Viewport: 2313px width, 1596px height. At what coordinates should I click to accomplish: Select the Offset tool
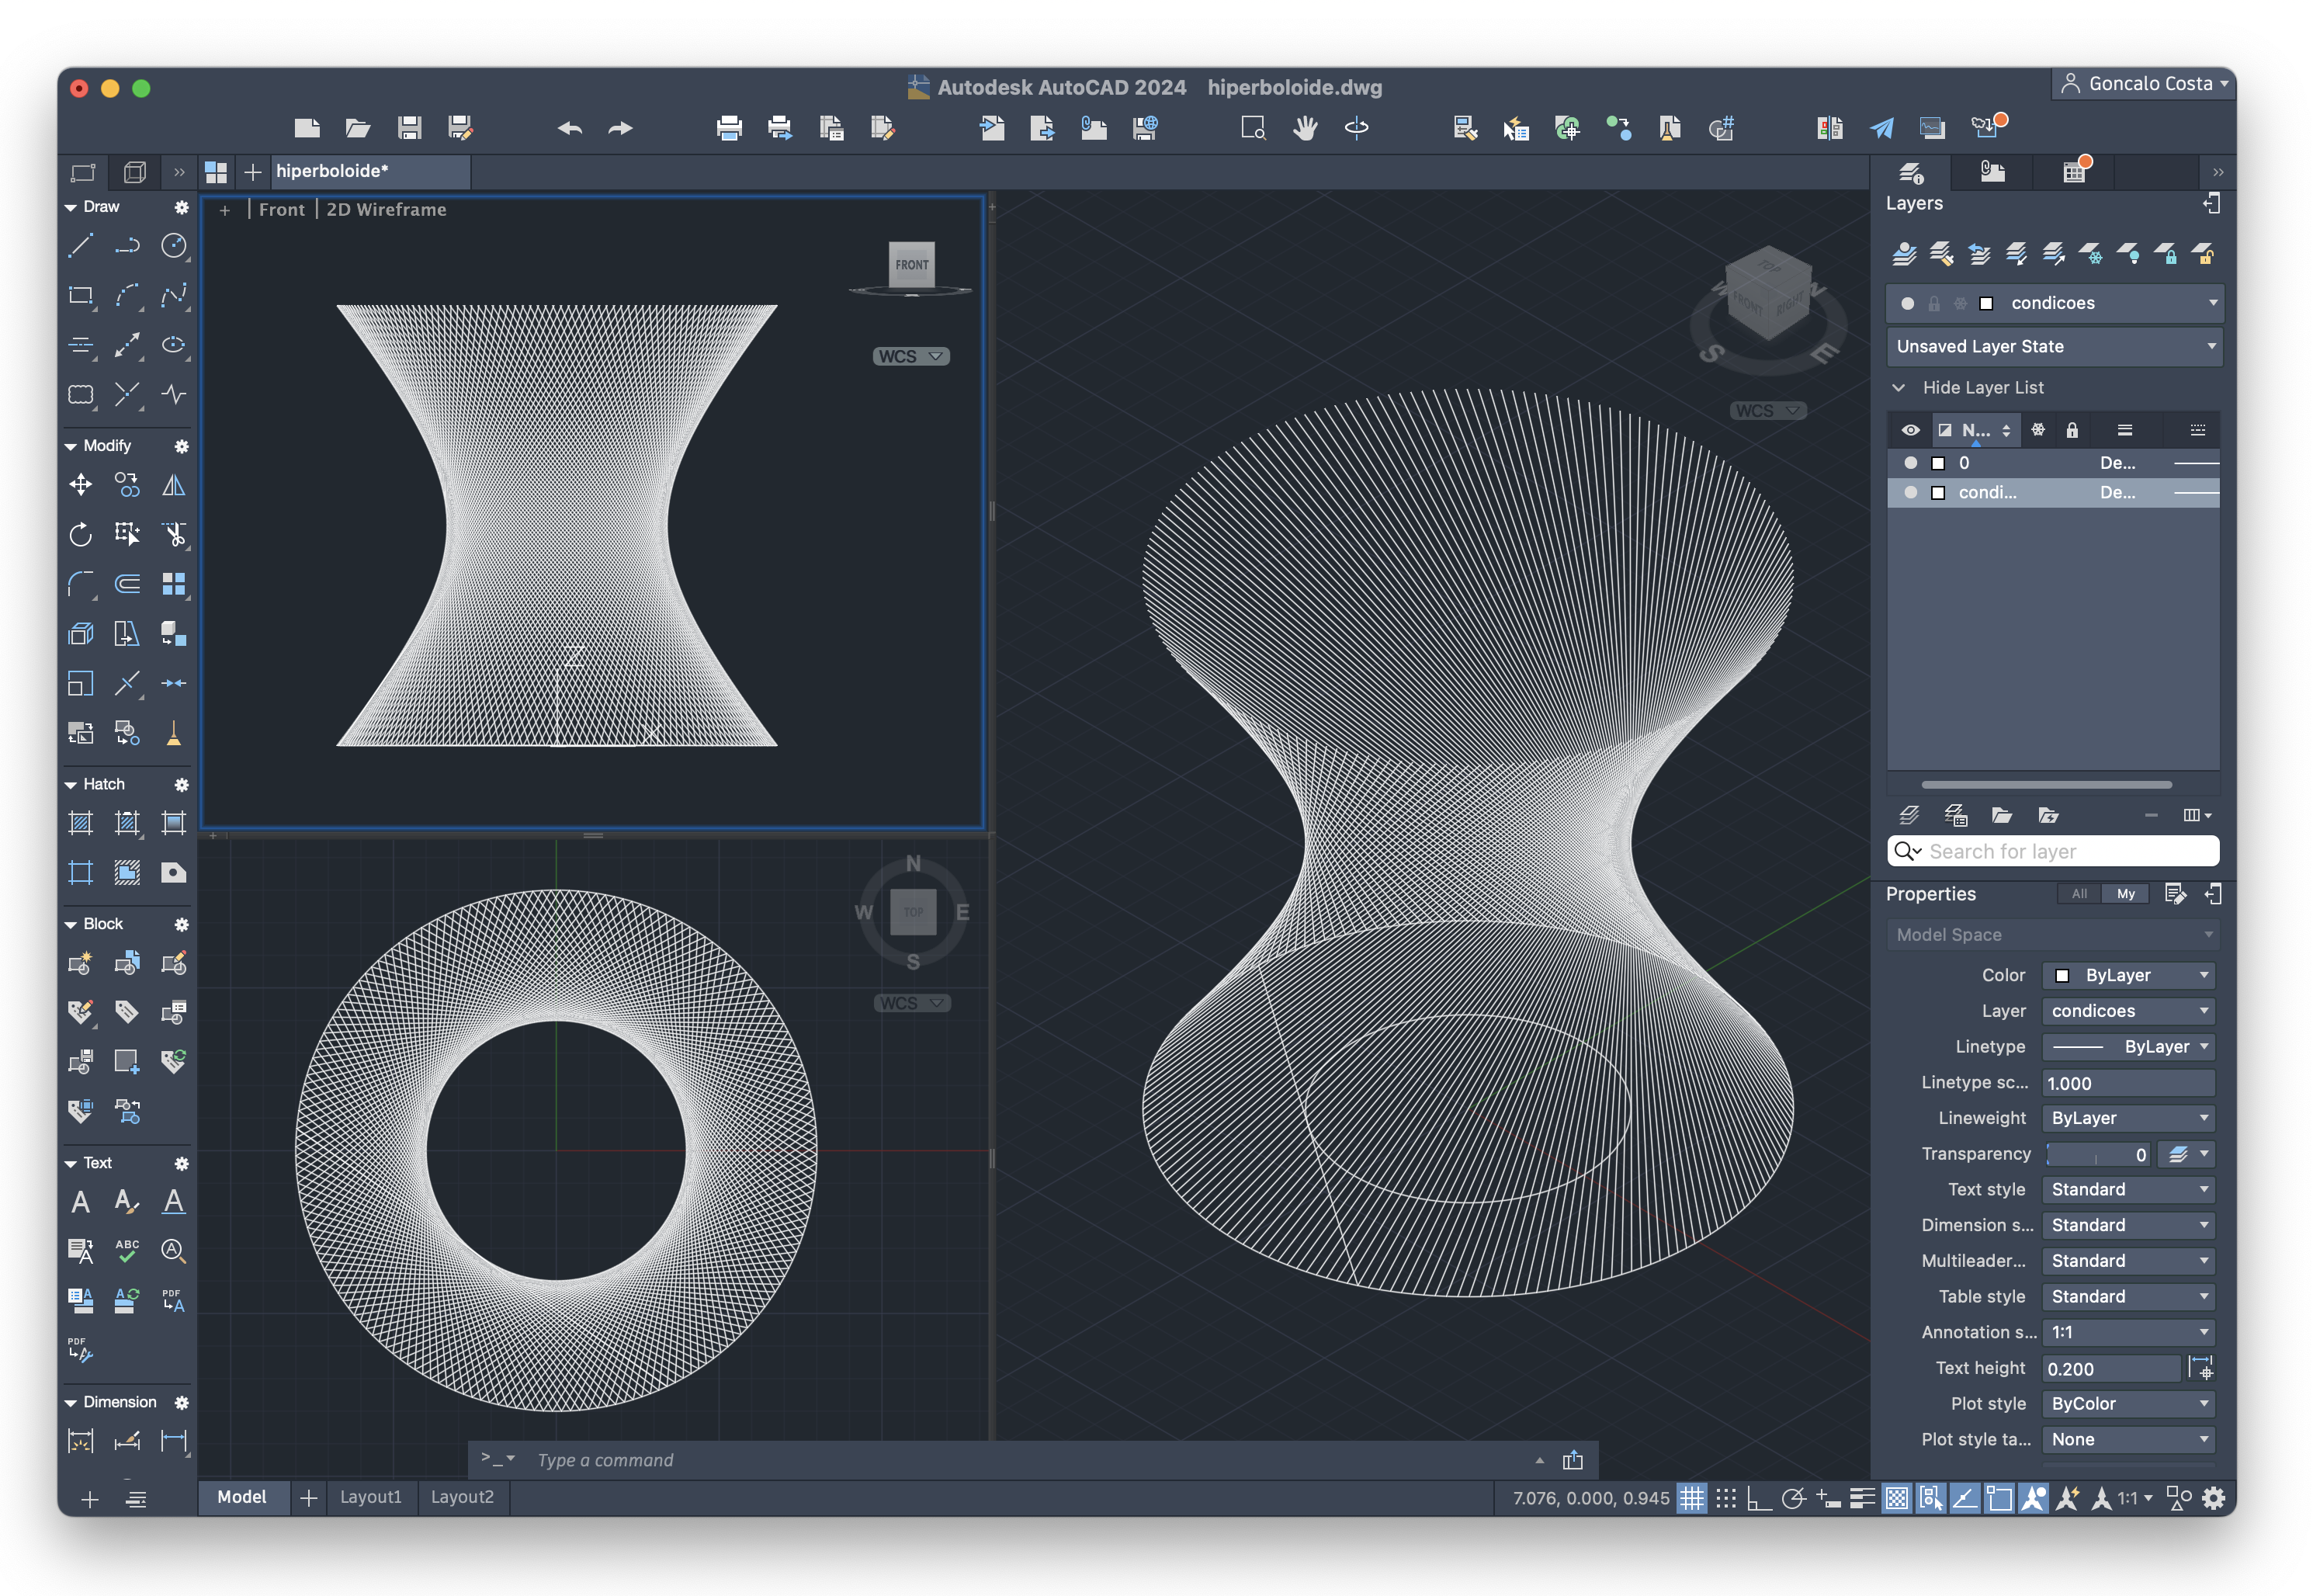127,584
